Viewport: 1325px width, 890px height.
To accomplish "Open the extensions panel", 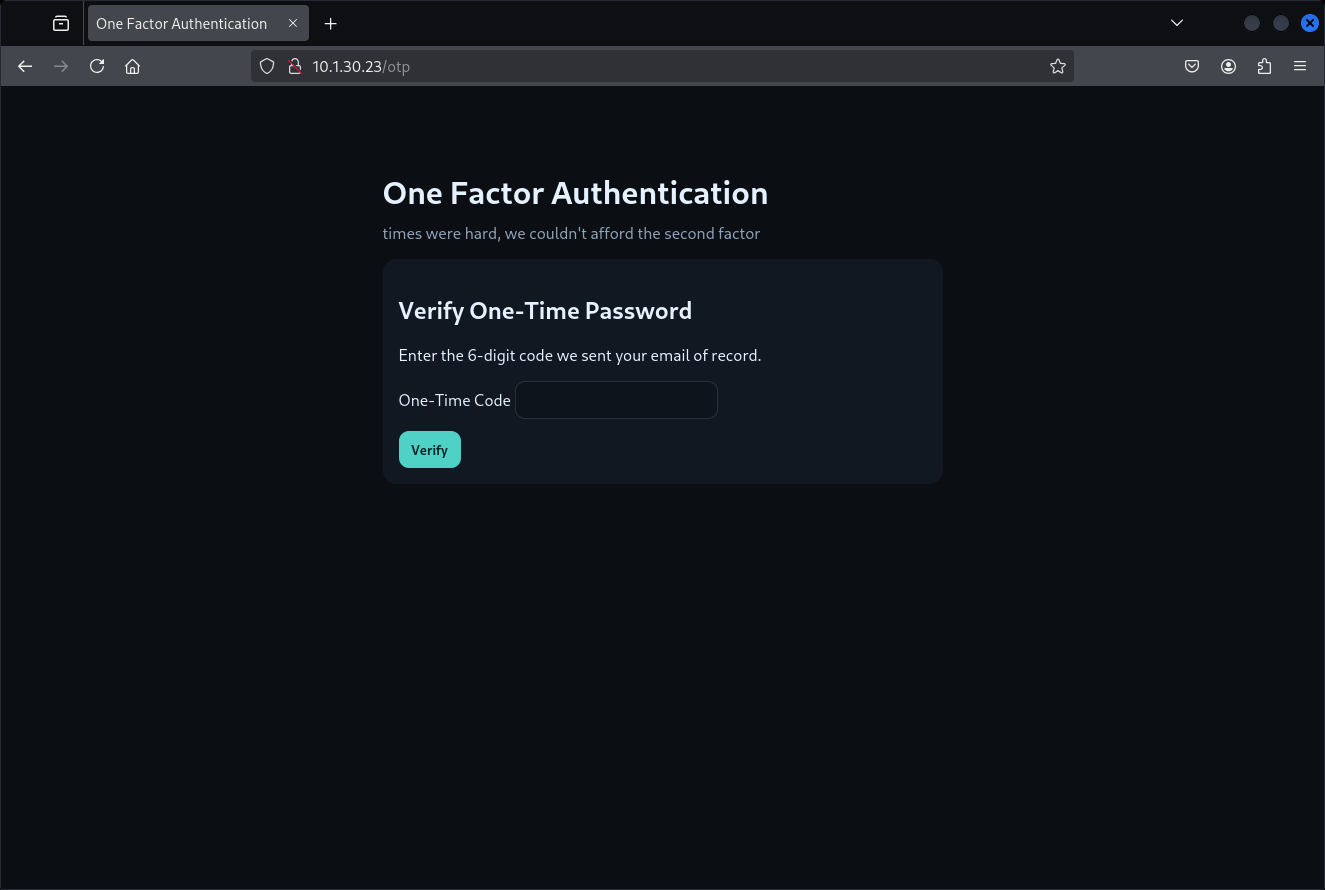I will click(x=1264, y=66).
